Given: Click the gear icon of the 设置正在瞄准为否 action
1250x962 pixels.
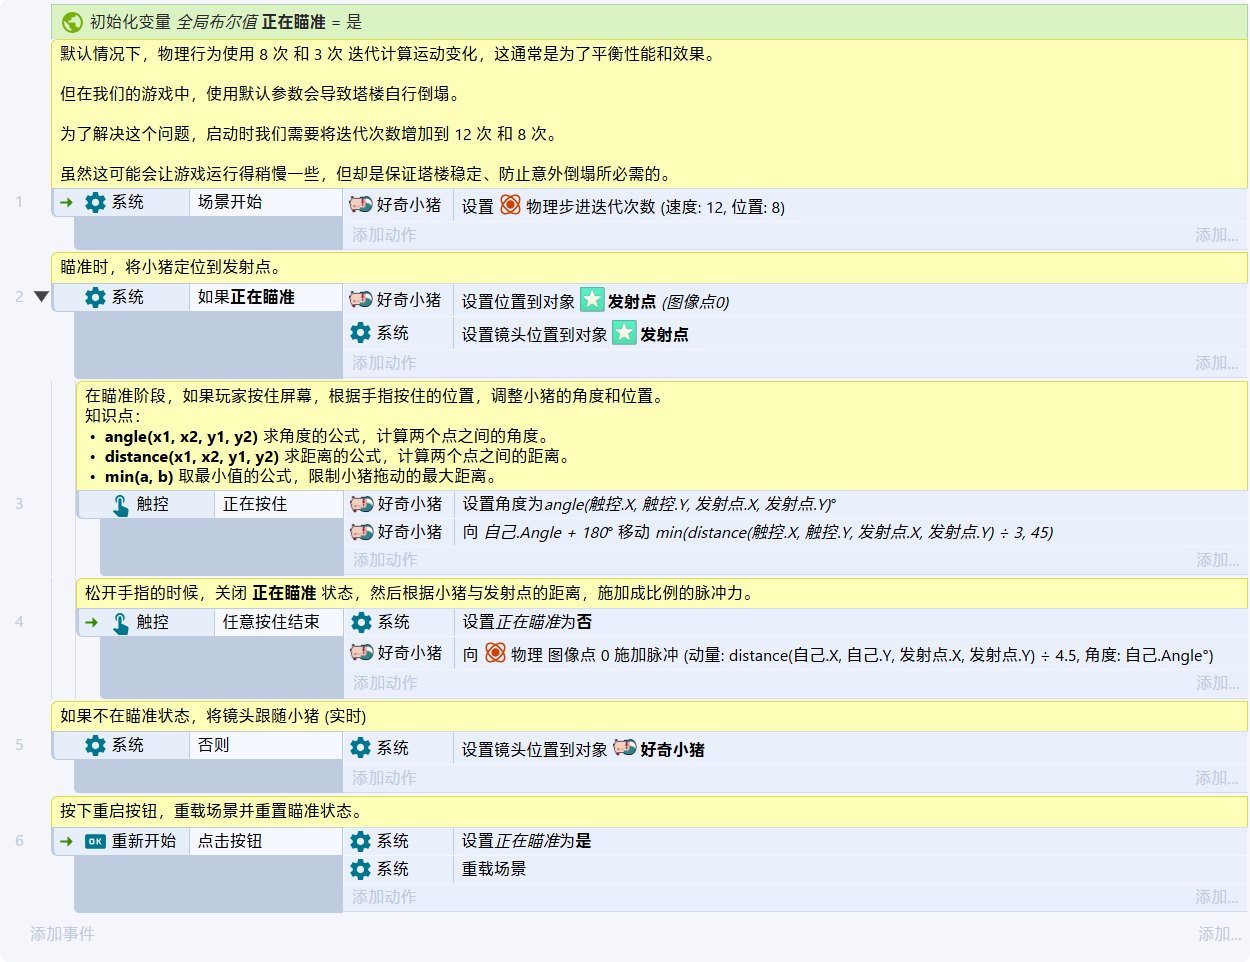Looking at the screenshot, I should click(x=362, y=622).
